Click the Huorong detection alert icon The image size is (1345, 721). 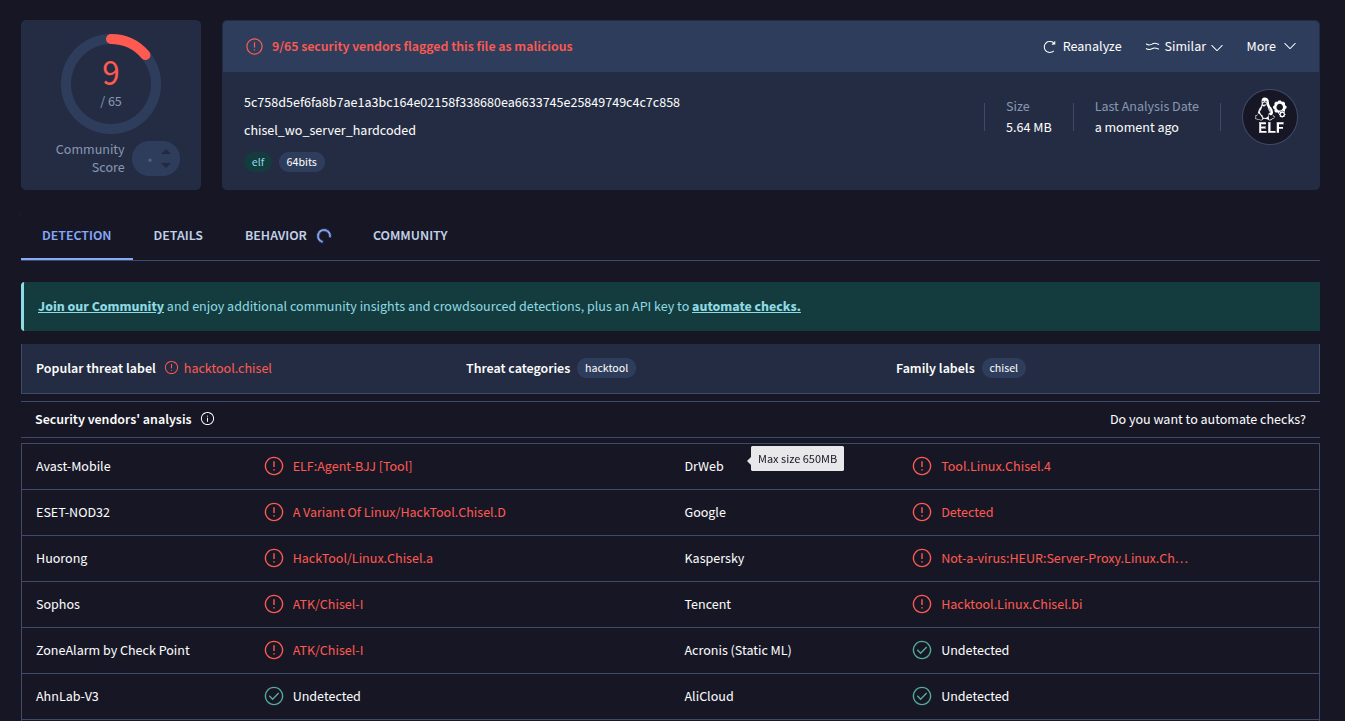click(273, 558)
